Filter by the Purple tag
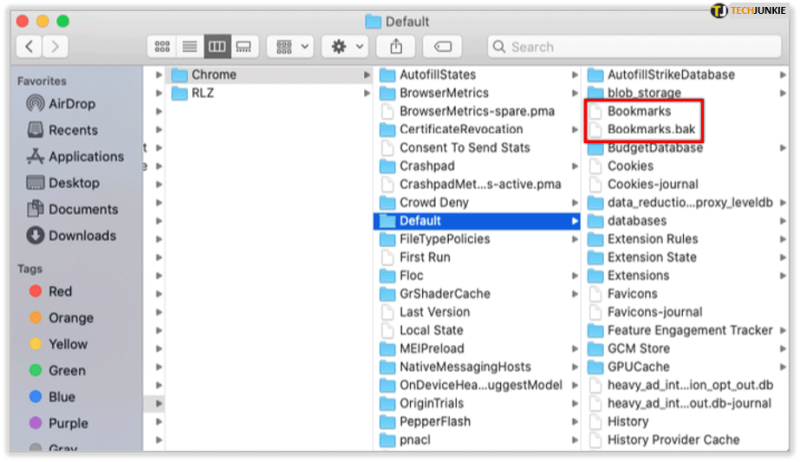800x462 pixels. (x=58, y=424)
